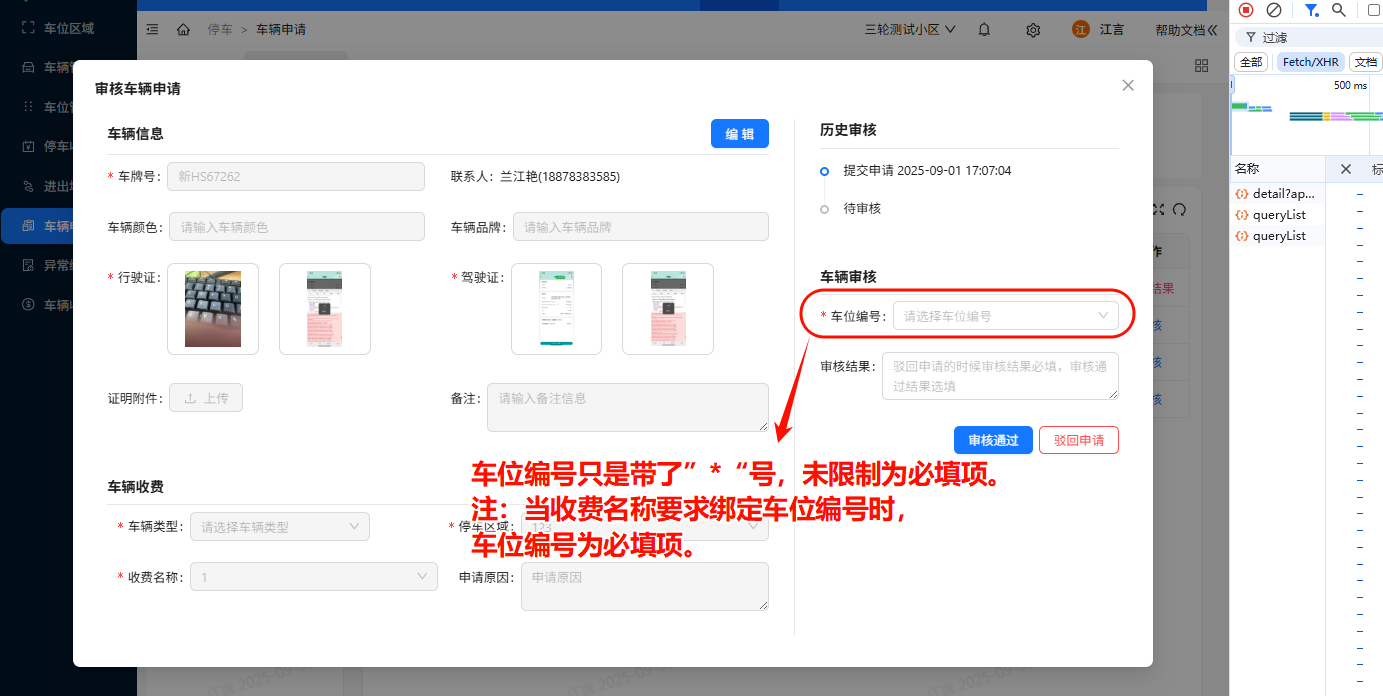Enable the Fetch/XHR request filter chip
The width and height of the screenshot is (1383, 696).
(1310, 61)
